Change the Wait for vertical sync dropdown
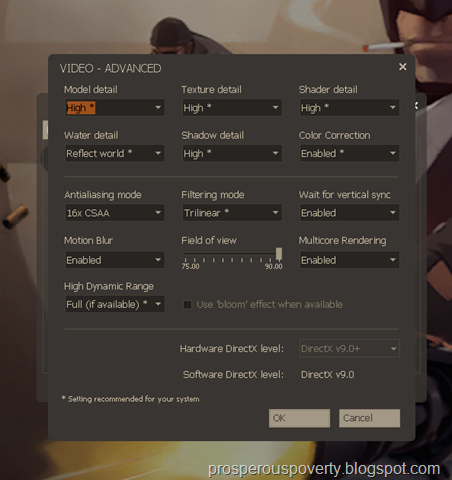 (349, 213)
